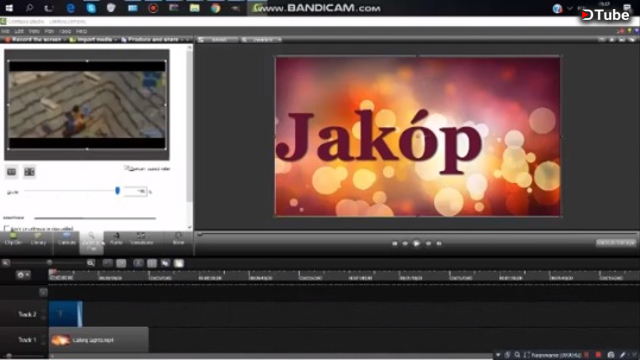The height and width of the screenshot is (360, 640).
Task: Click the timeline zoom slider handle
Action: [49, 263]
